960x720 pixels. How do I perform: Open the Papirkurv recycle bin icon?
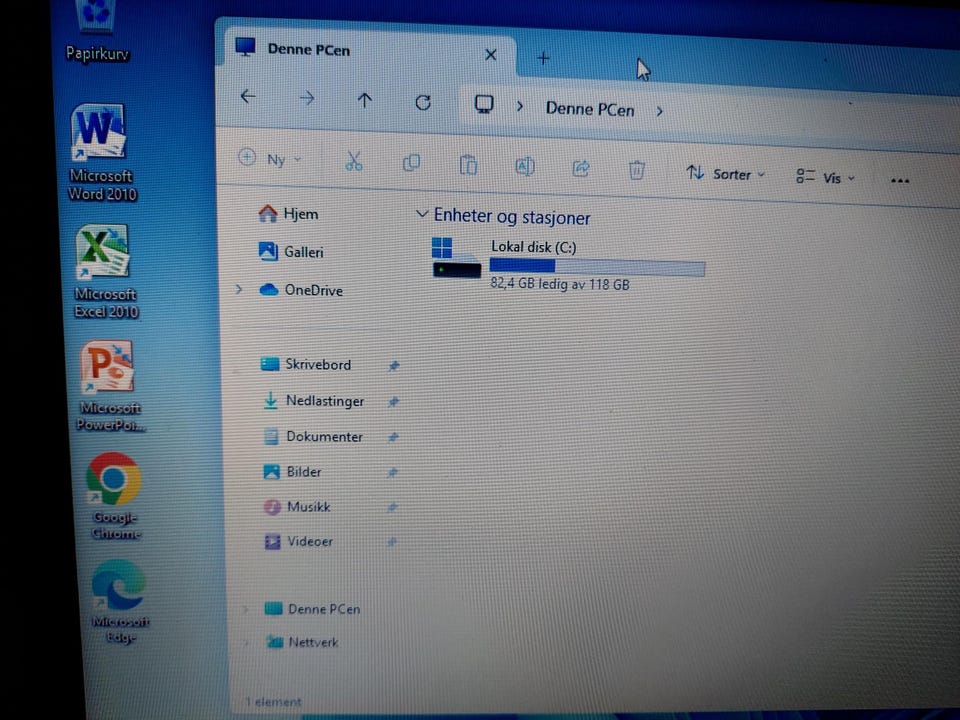tap(97, 31)
